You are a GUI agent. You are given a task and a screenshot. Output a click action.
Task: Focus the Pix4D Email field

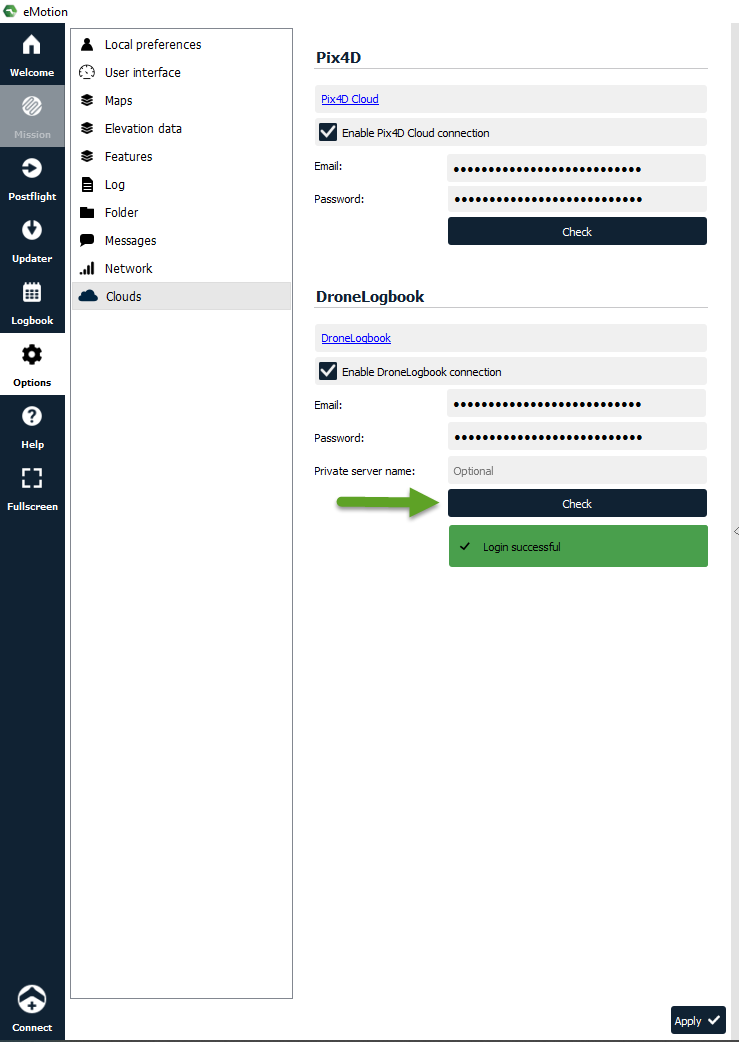click(x=576, y=168)
